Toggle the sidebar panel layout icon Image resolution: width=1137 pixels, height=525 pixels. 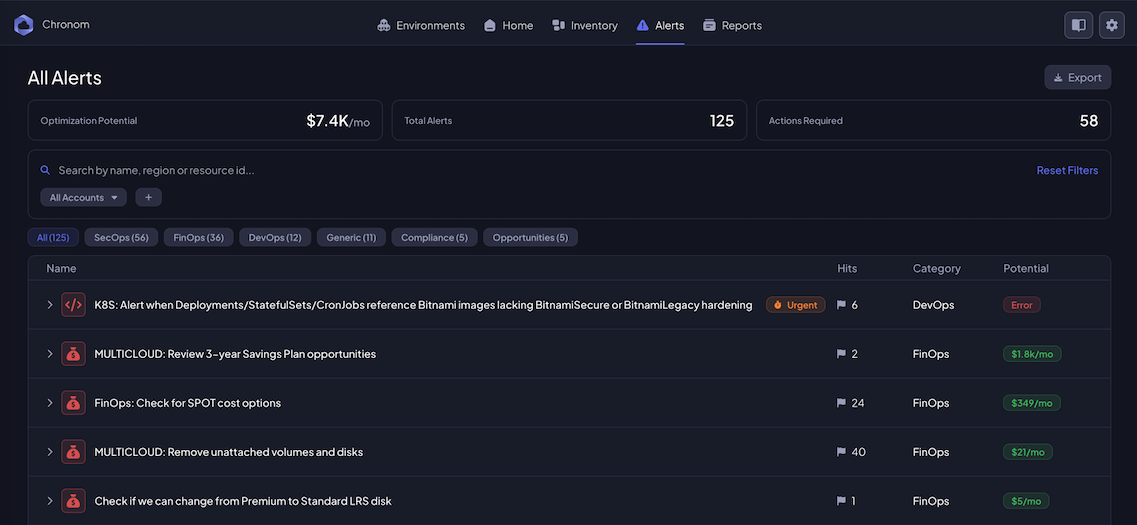tap(1078, 25)
